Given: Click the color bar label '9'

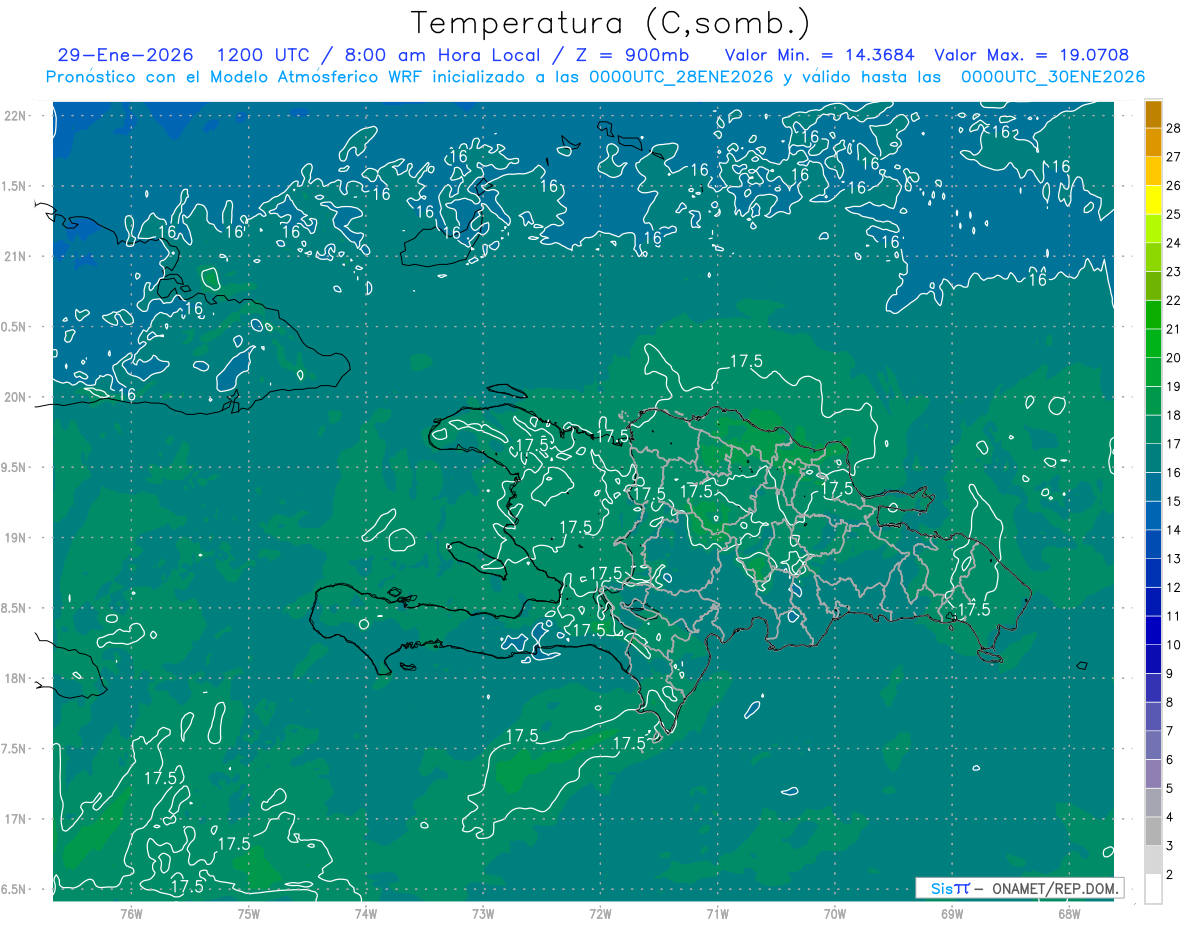Looking at the screenshot, I should tap(1170, 674).
